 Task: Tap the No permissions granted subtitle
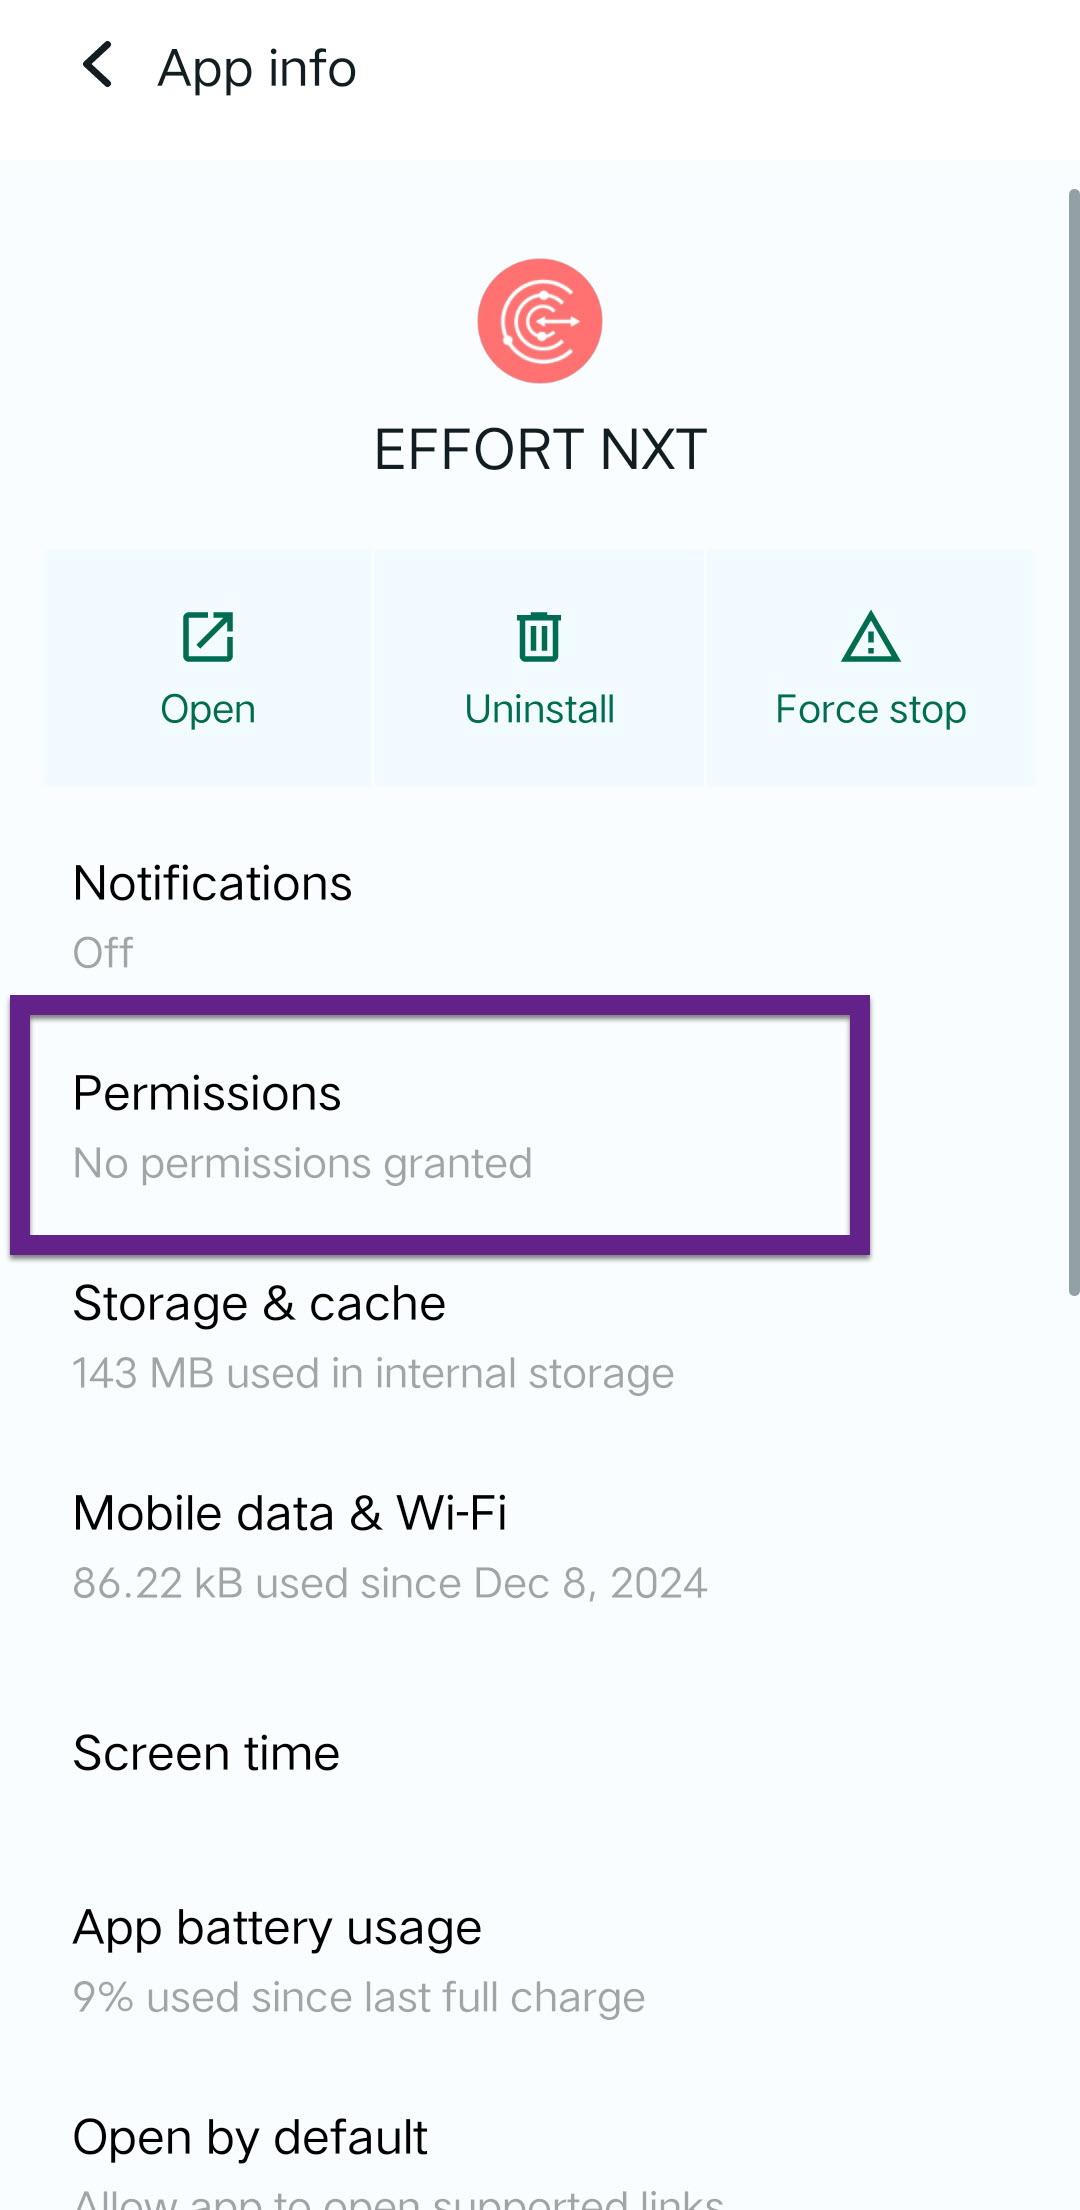coord(302,1164)
